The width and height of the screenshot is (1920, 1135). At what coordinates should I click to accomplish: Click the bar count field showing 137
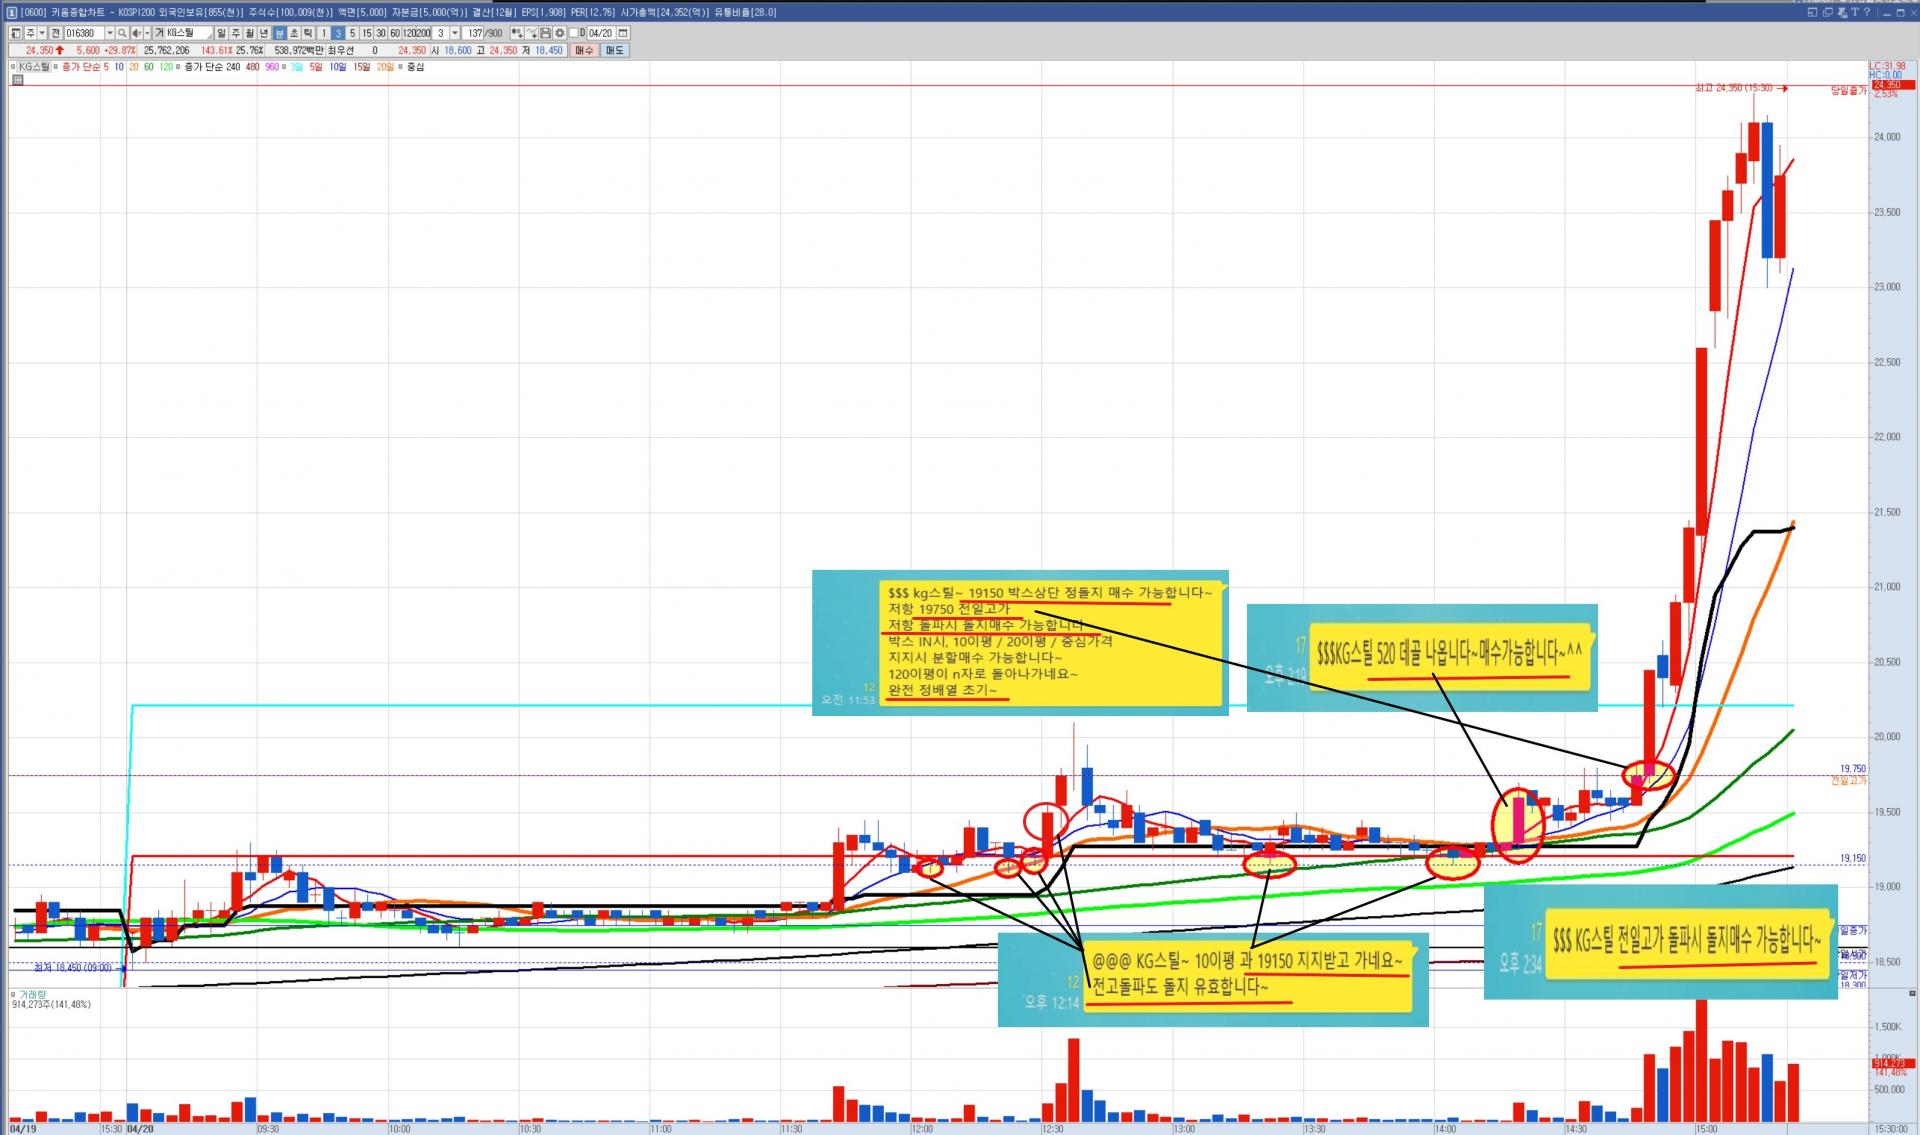[x=475, y=33]
